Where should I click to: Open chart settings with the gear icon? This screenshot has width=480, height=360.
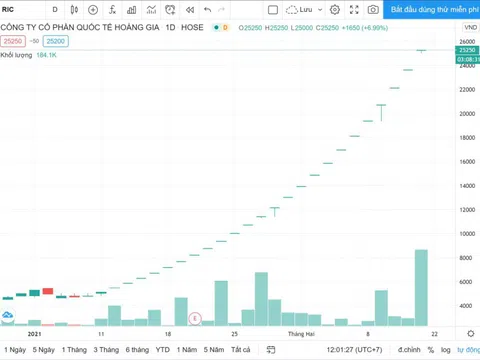point(335,10)
